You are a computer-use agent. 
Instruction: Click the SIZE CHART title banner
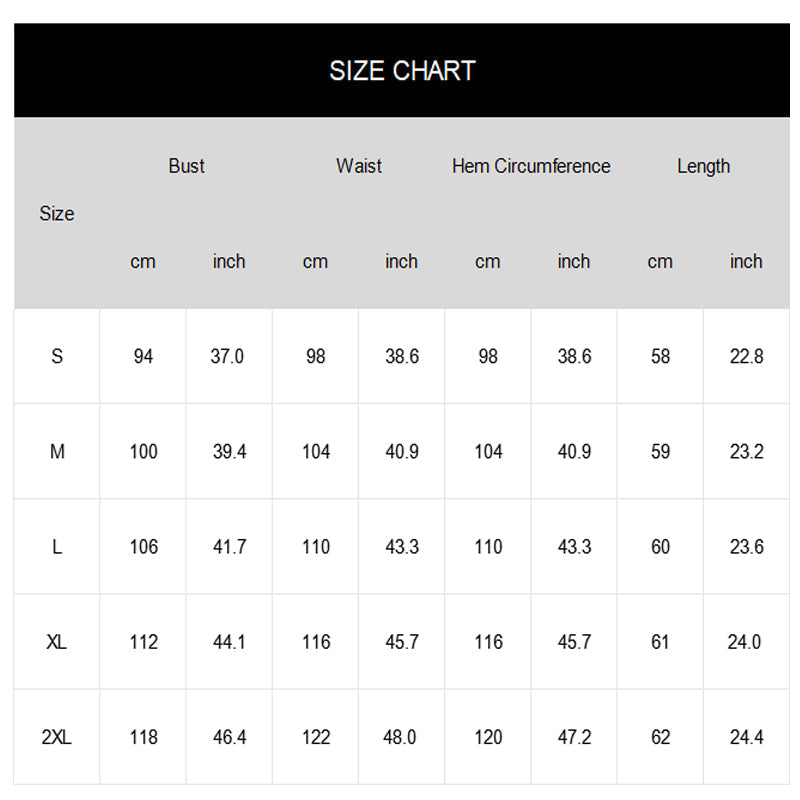[x=401, y=71]
